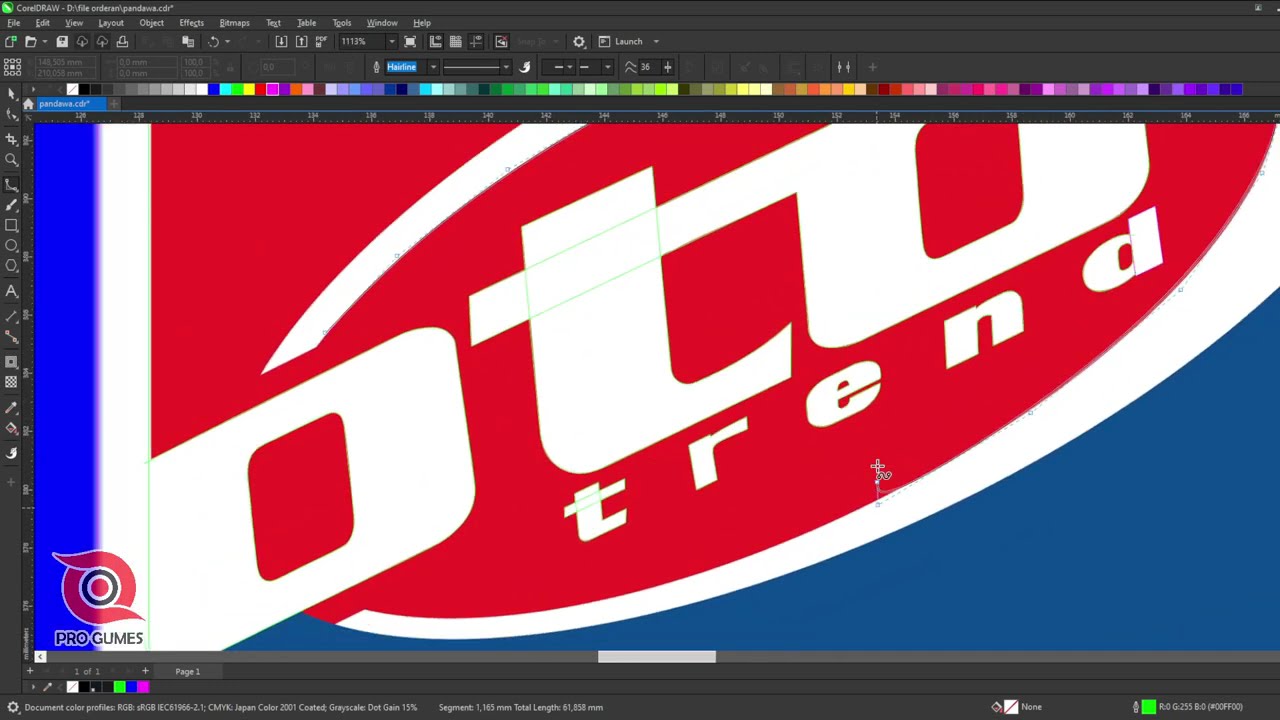1280x720 pixels.
Task: Expand the color palette flyout arrow
Action: (32, 89)
